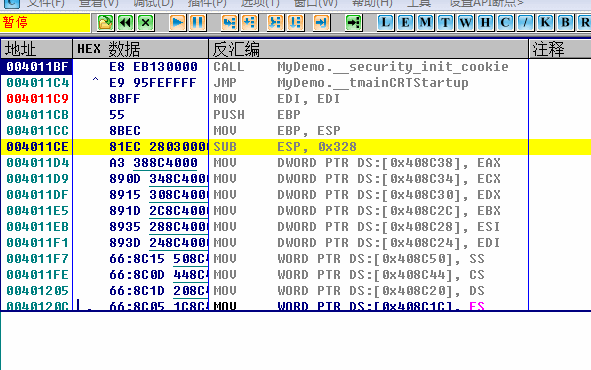Select highlighted address 004011CE
The height and width of the screenshot is (370, 591).
coord(37,147)
